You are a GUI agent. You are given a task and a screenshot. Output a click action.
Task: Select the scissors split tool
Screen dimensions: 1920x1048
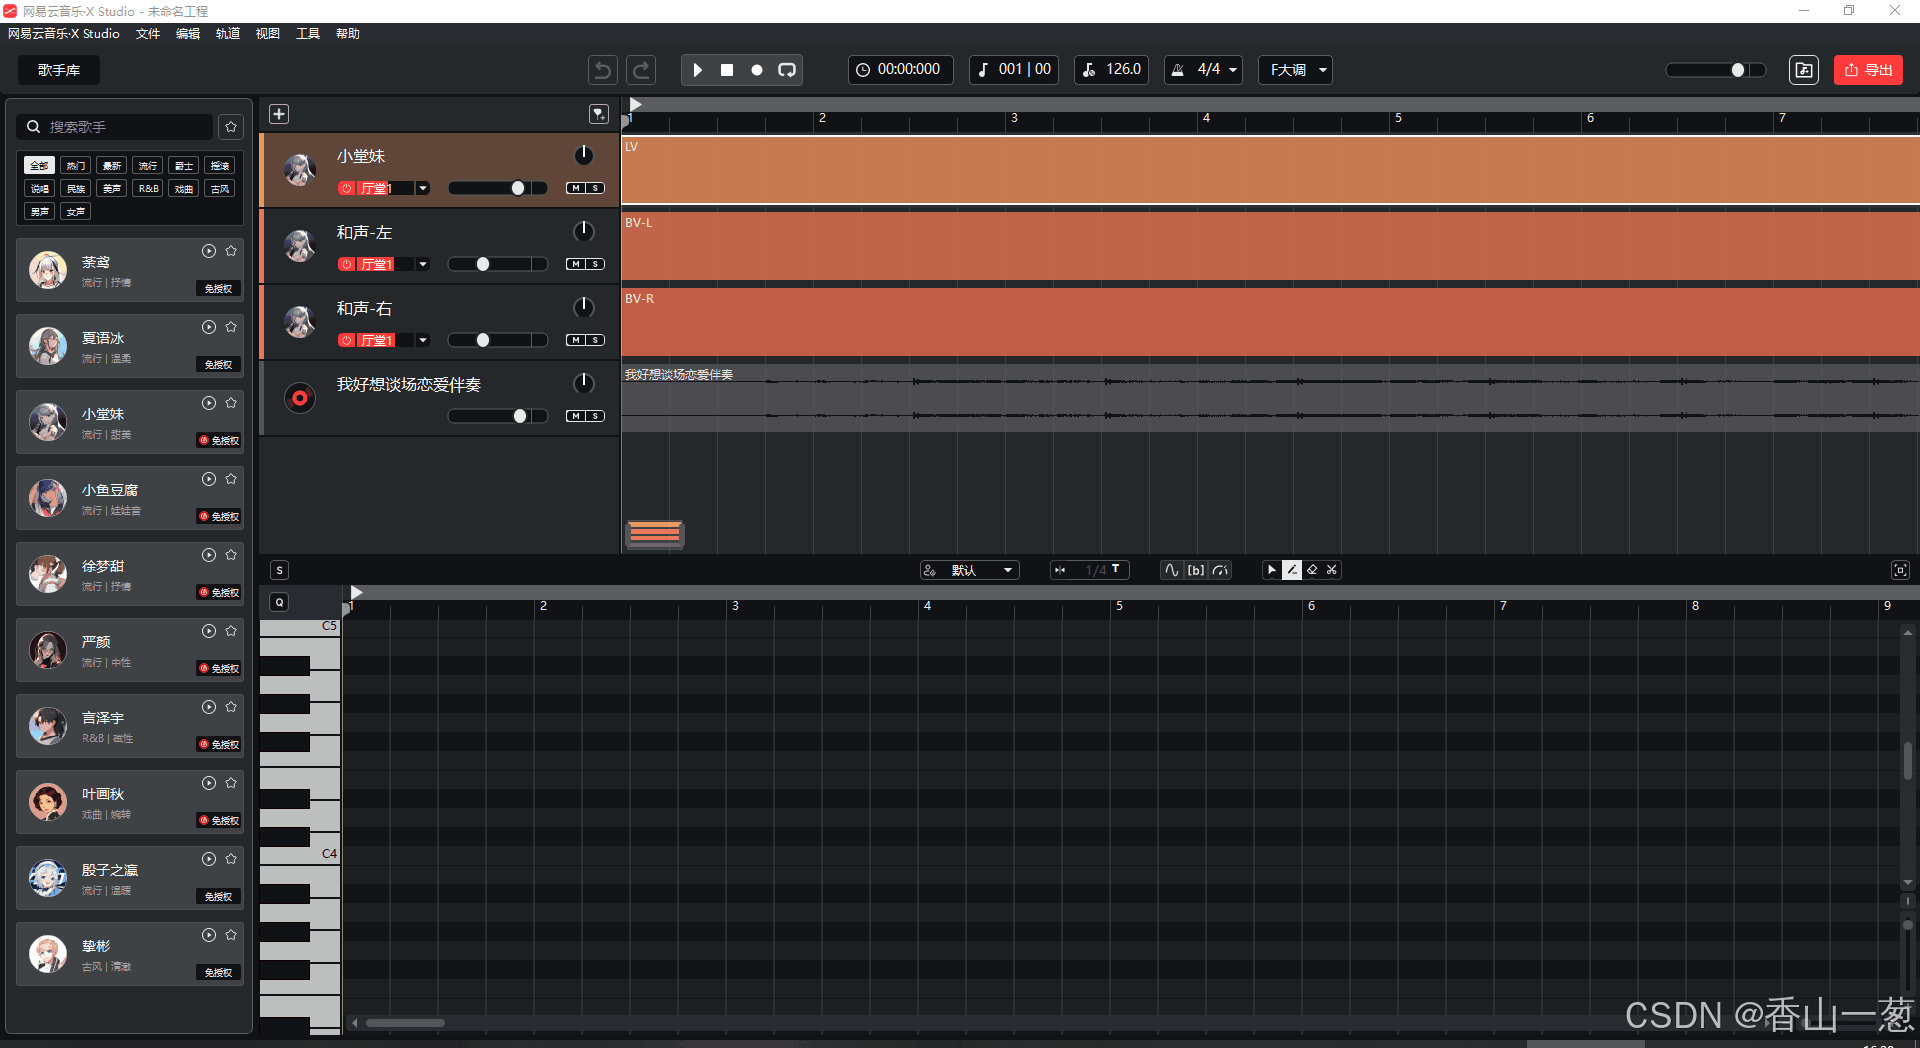[x=1332, y=570]
